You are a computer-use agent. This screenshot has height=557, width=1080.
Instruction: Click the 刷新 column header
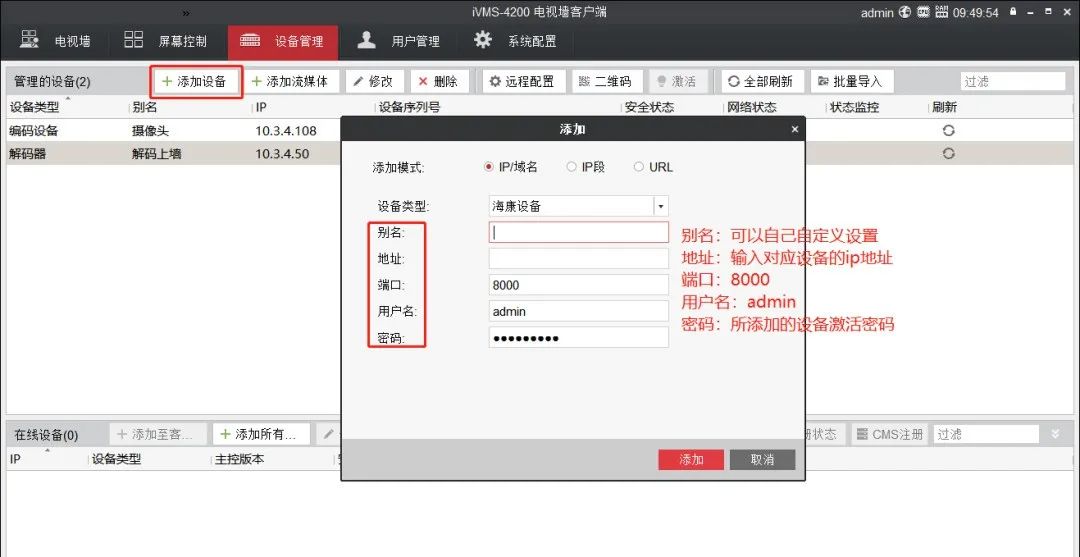pyautogui.click(x=944, y=107)
